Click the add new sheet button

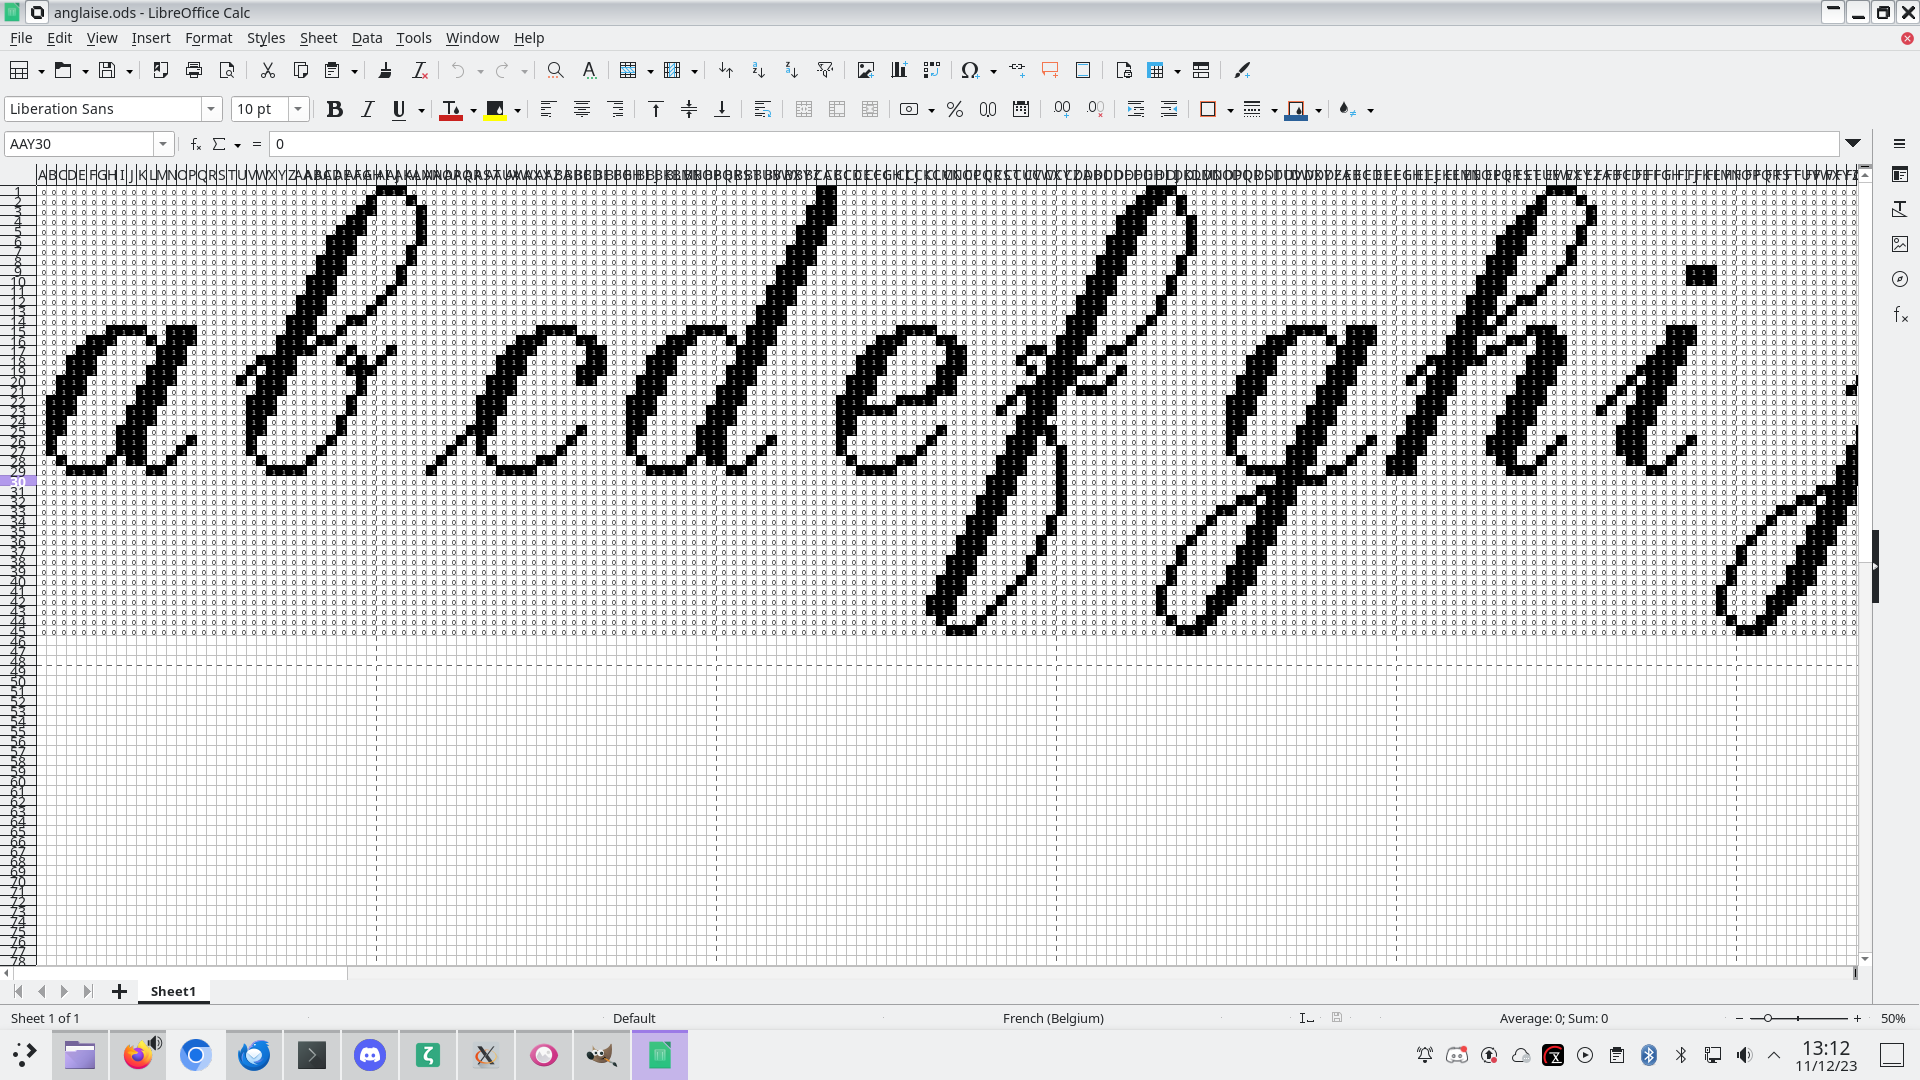[119, 991]
